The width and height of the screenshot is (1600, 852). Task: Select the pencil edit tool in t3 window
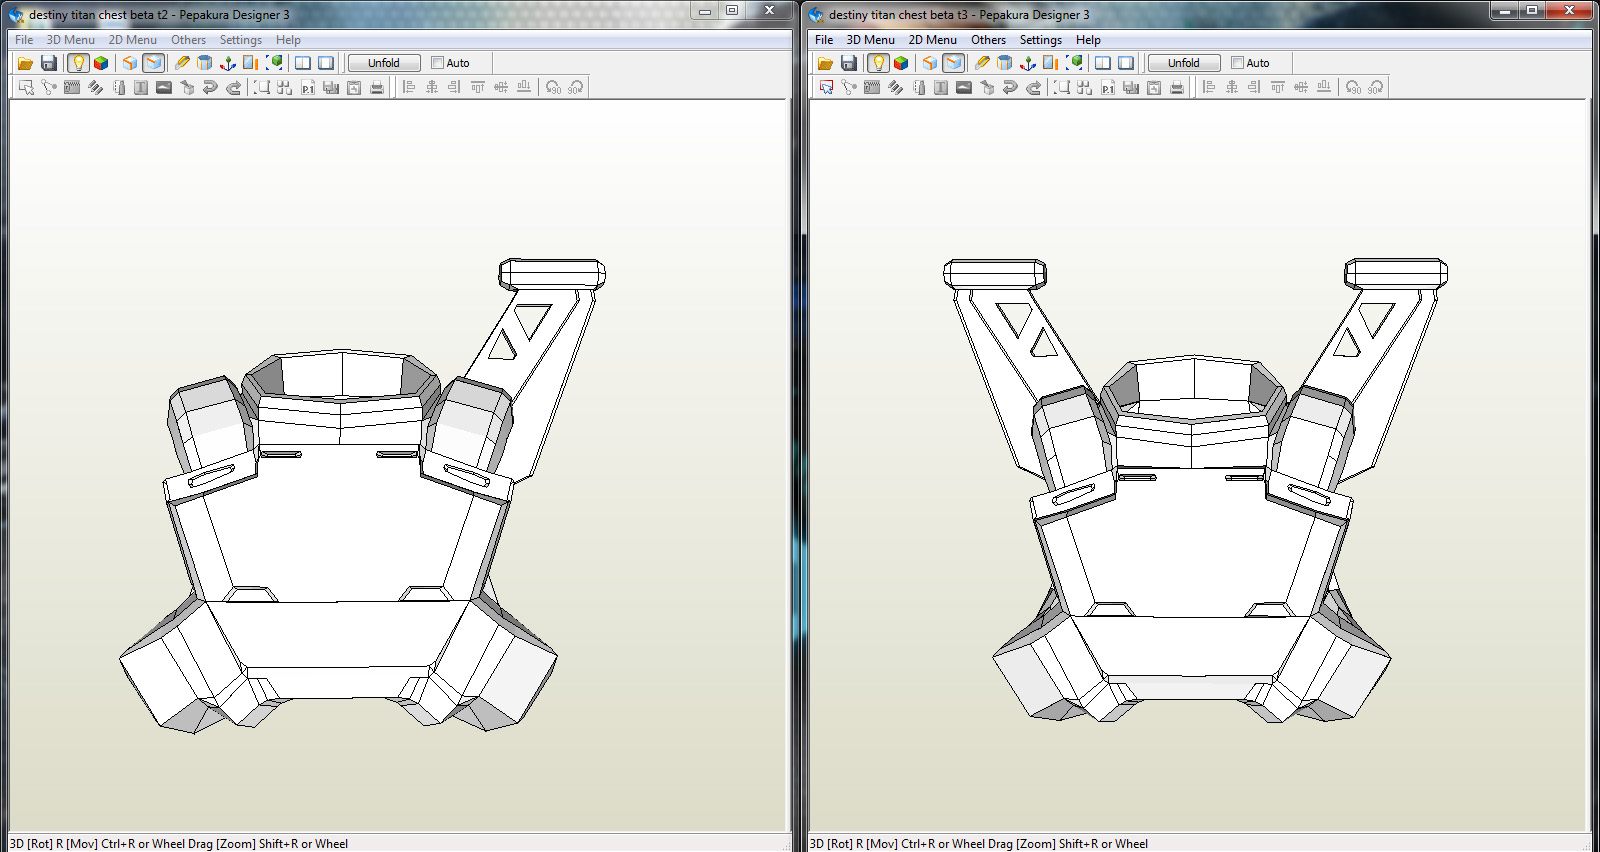pyautogui.click(x=982, y=63)
